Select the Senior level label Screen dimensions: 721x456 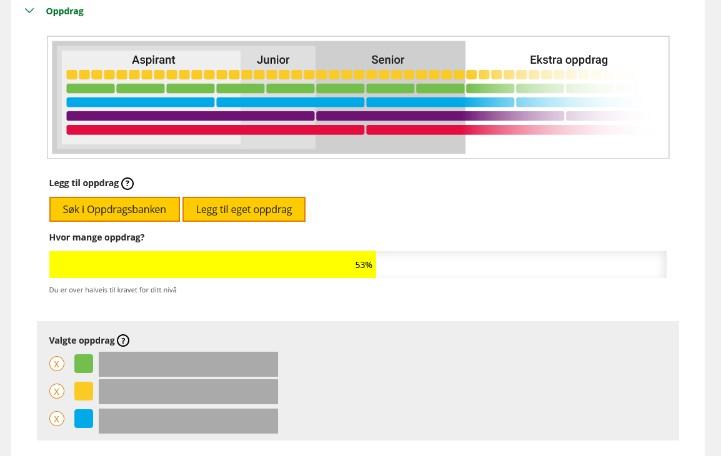click(x=388, y=60)
